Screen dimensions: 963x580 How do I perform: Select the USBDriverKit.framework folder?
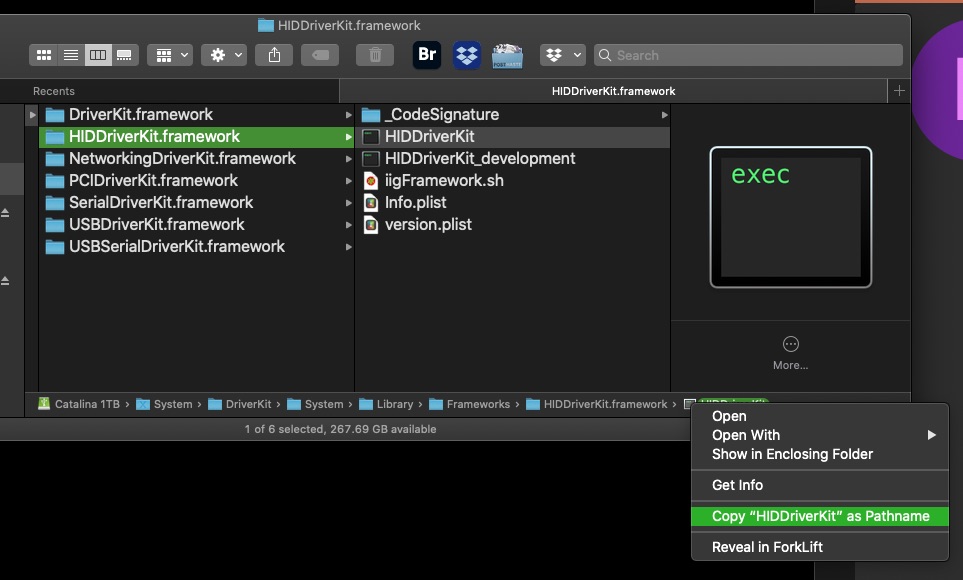click(x=197, y=225)
